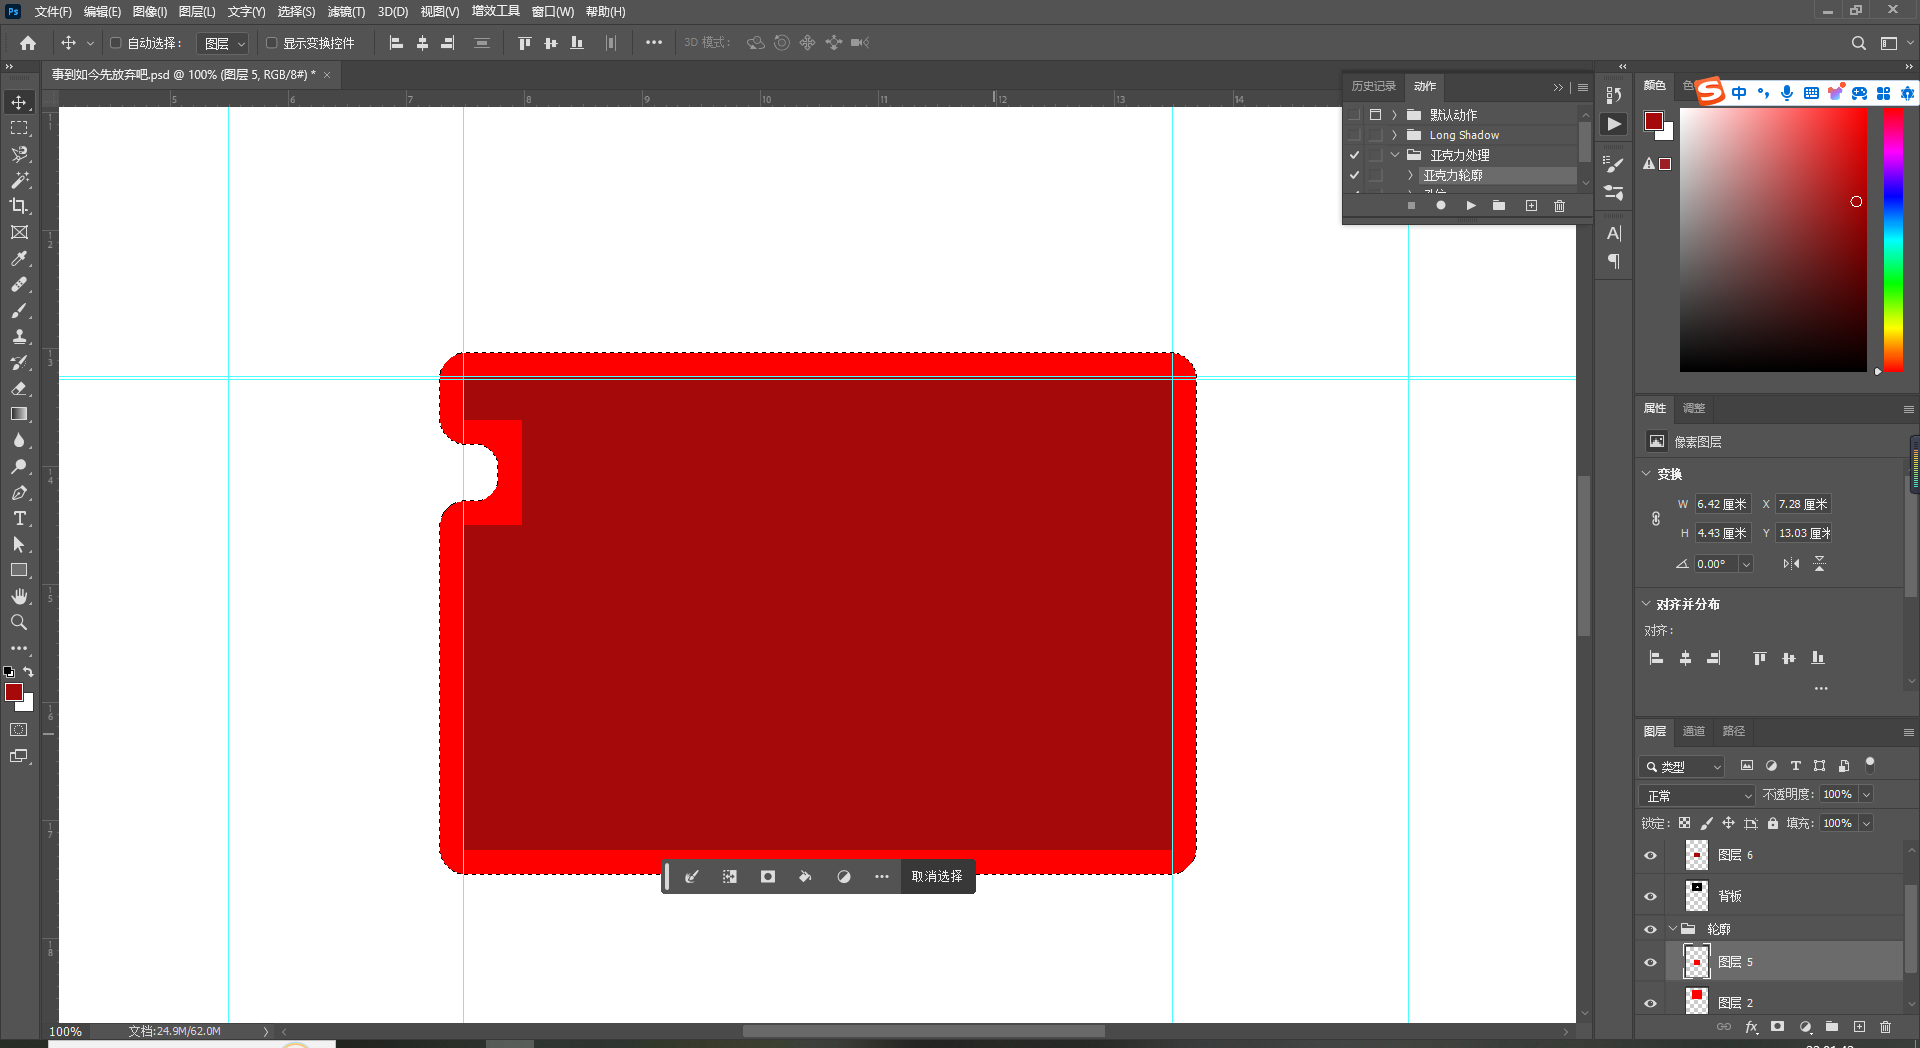This screenshot has height=1048, width=1920.
Task: Select the Crop tool
Action: [x=19, y=206]
